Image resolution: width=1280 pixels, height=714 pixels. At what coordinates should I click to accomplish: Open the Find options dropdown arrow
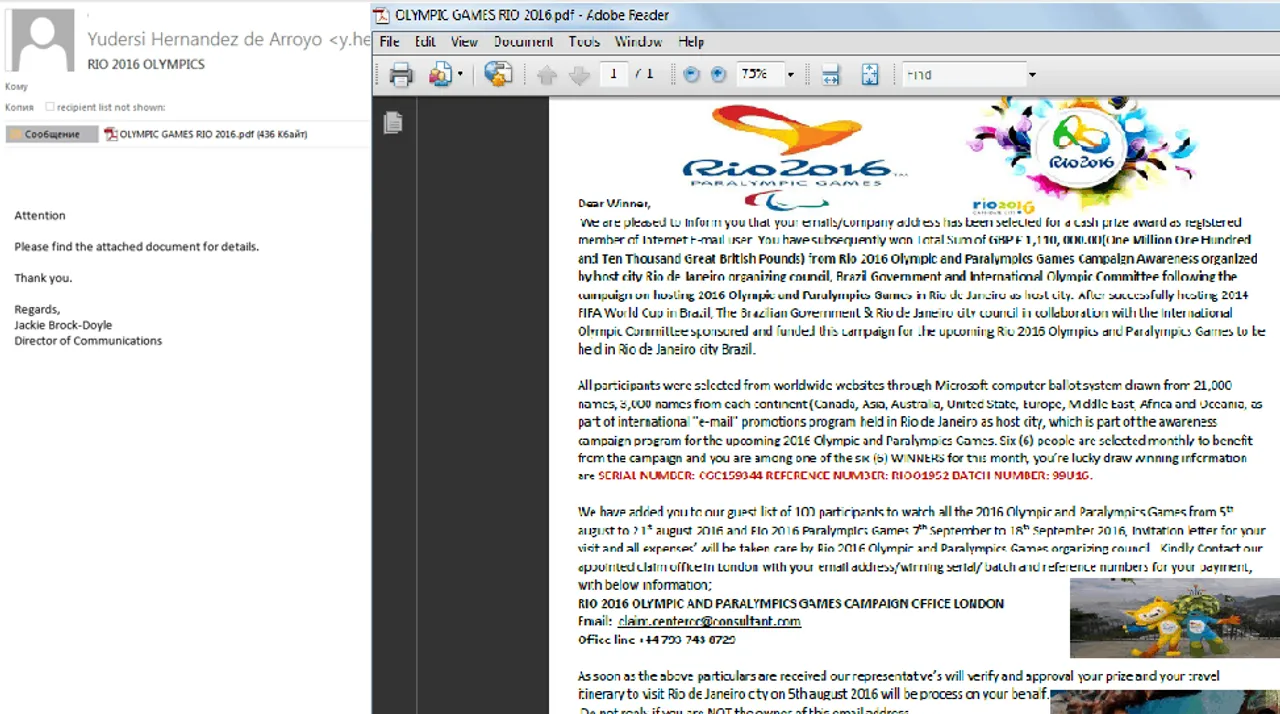[1032, 75]
